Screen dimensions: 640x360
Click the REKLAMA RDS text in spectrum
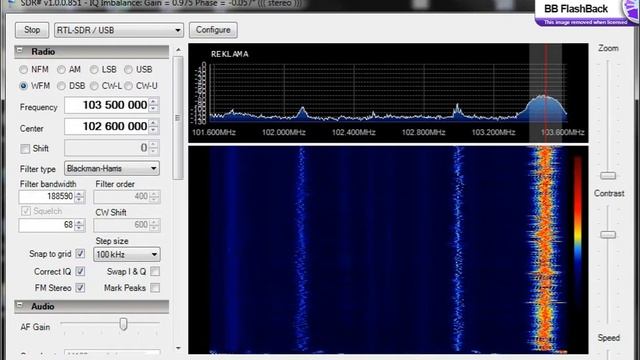(229, 54)
